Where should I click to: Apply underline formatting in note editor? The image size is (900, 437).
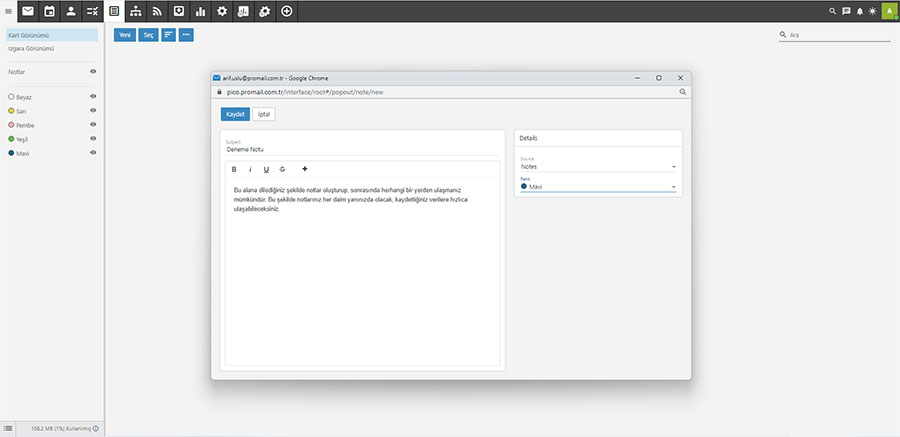(x=266, y=169)
